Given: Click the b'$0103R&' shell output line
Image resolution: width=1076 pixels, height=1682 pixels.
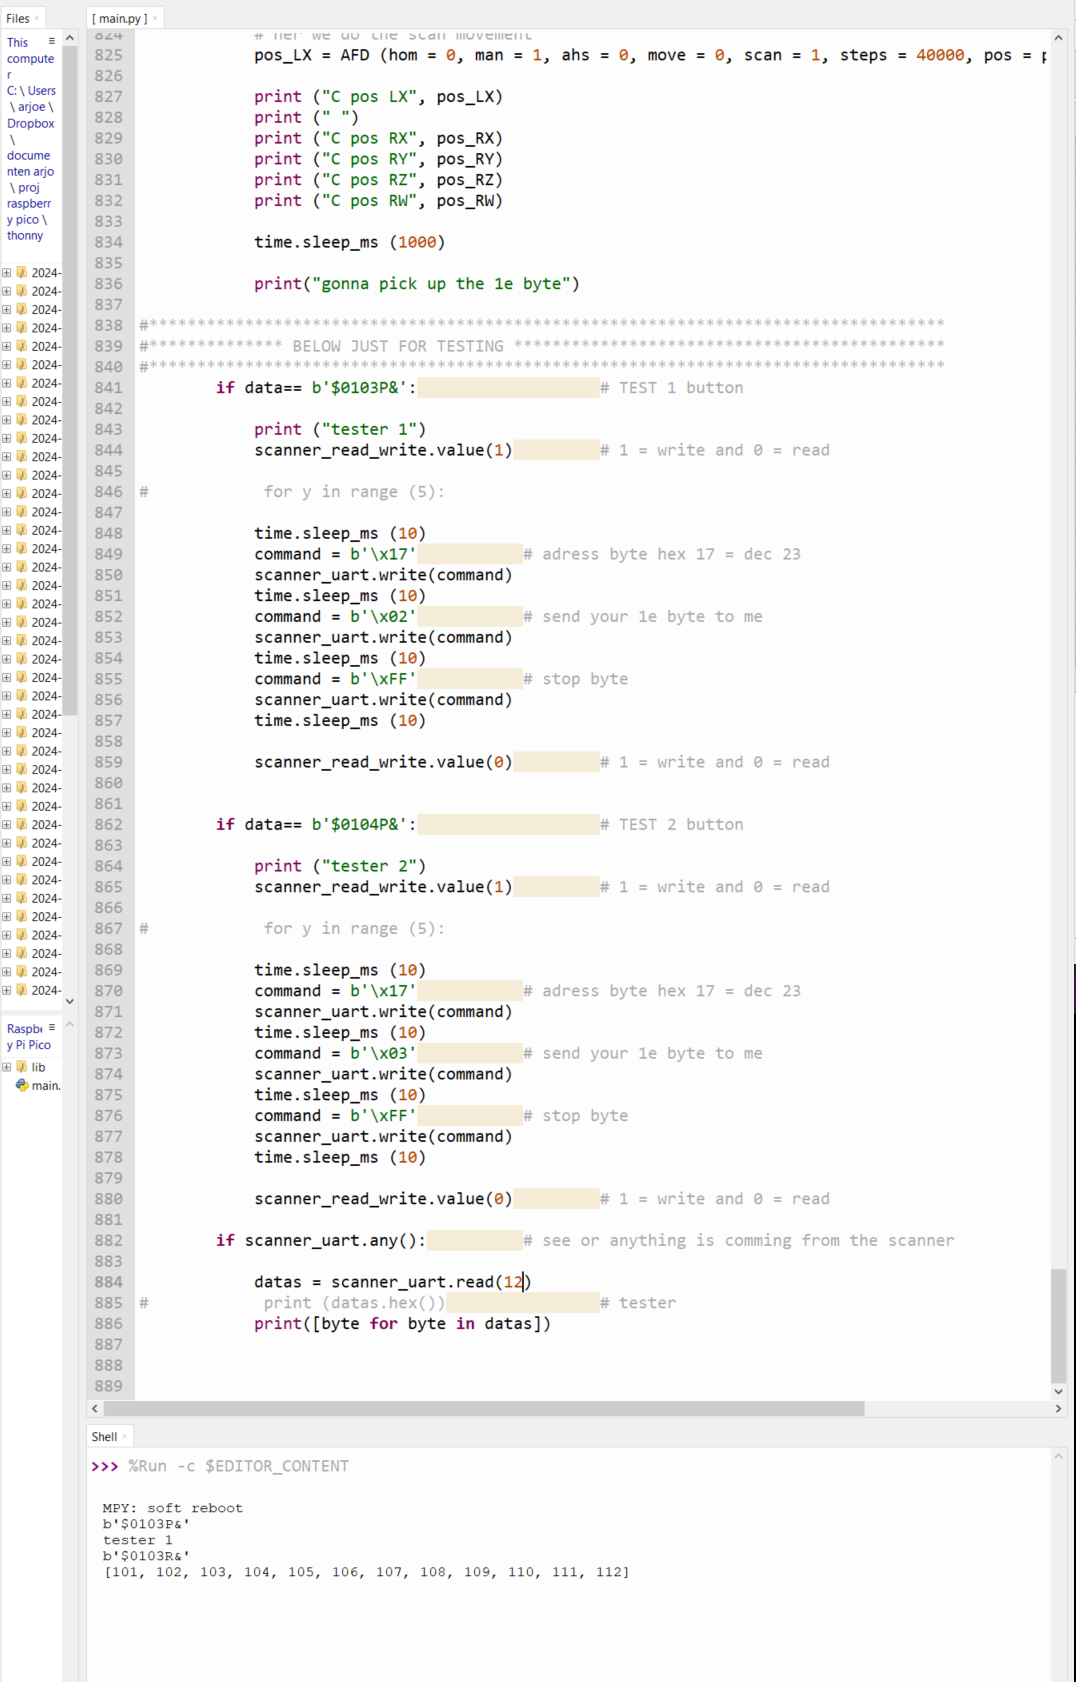Looking at the screenshot, I should tap(146, 1556).
